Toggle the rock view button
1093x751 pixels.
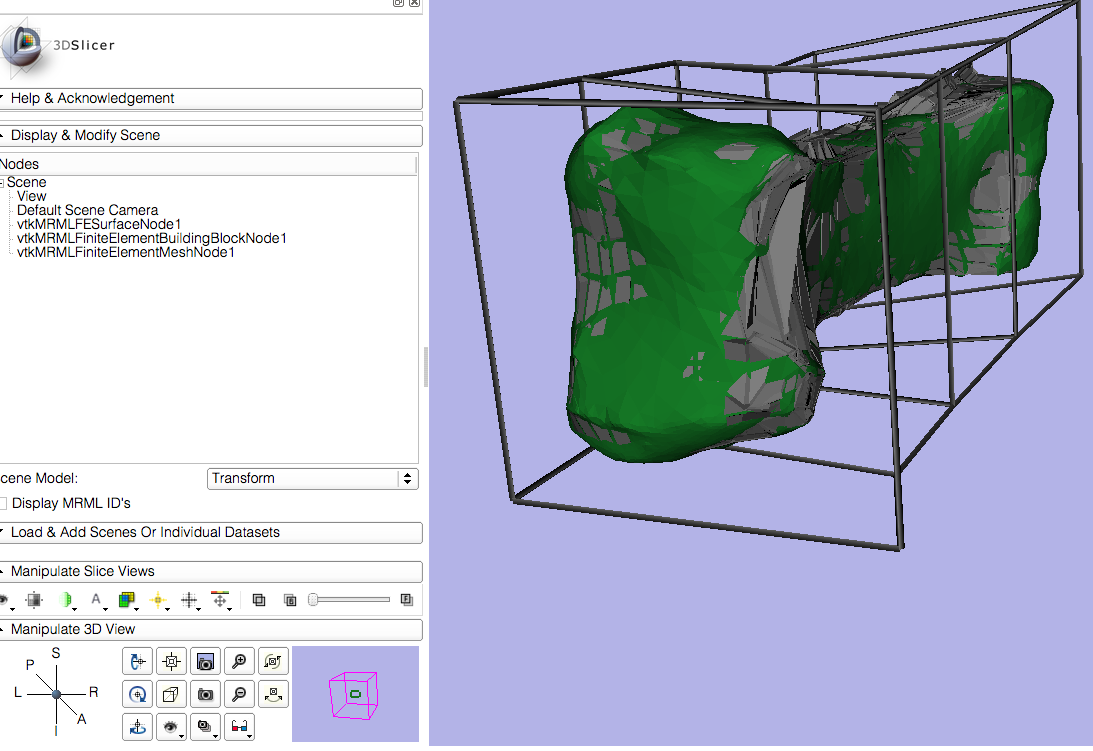(273, 694)
